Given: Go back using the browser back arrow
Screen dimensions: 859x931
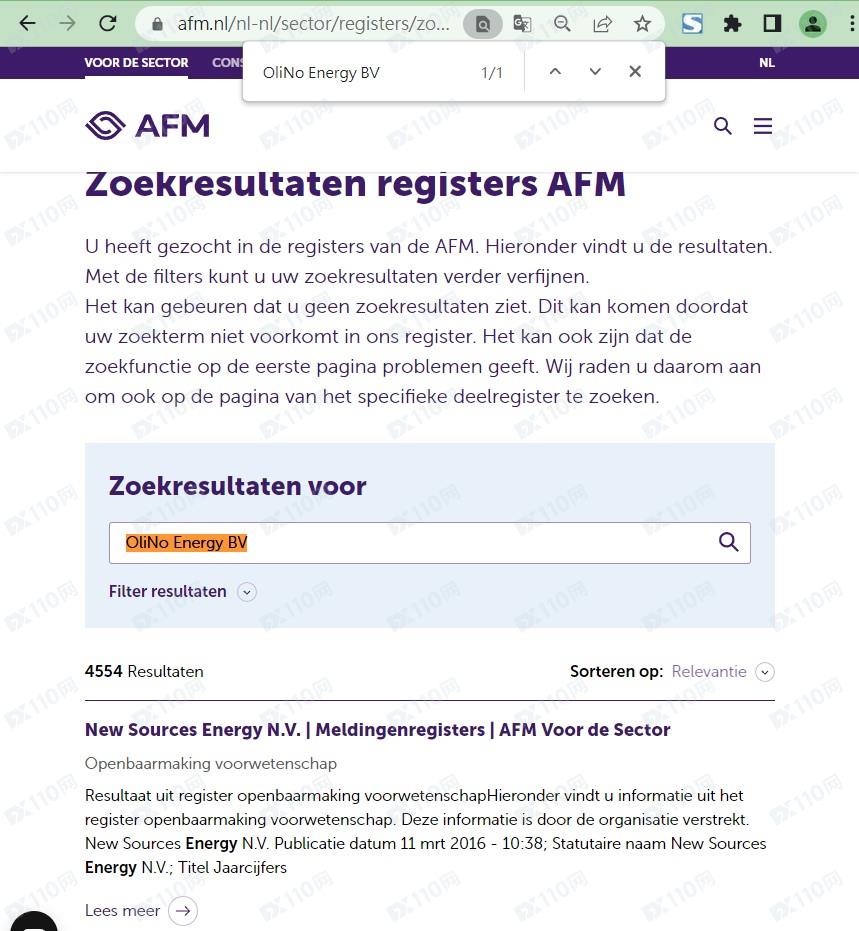Looking at the screenshot, I should tap(27, 23).
